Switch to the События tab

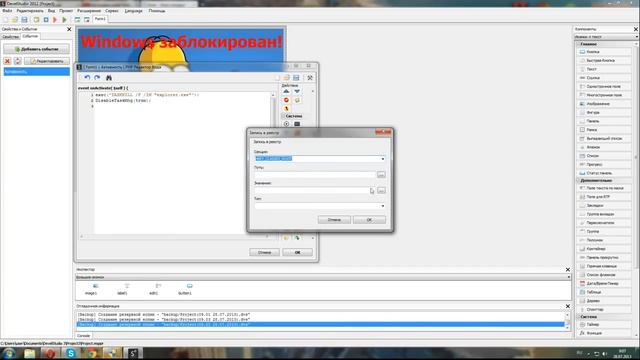(x=30, y=36)
